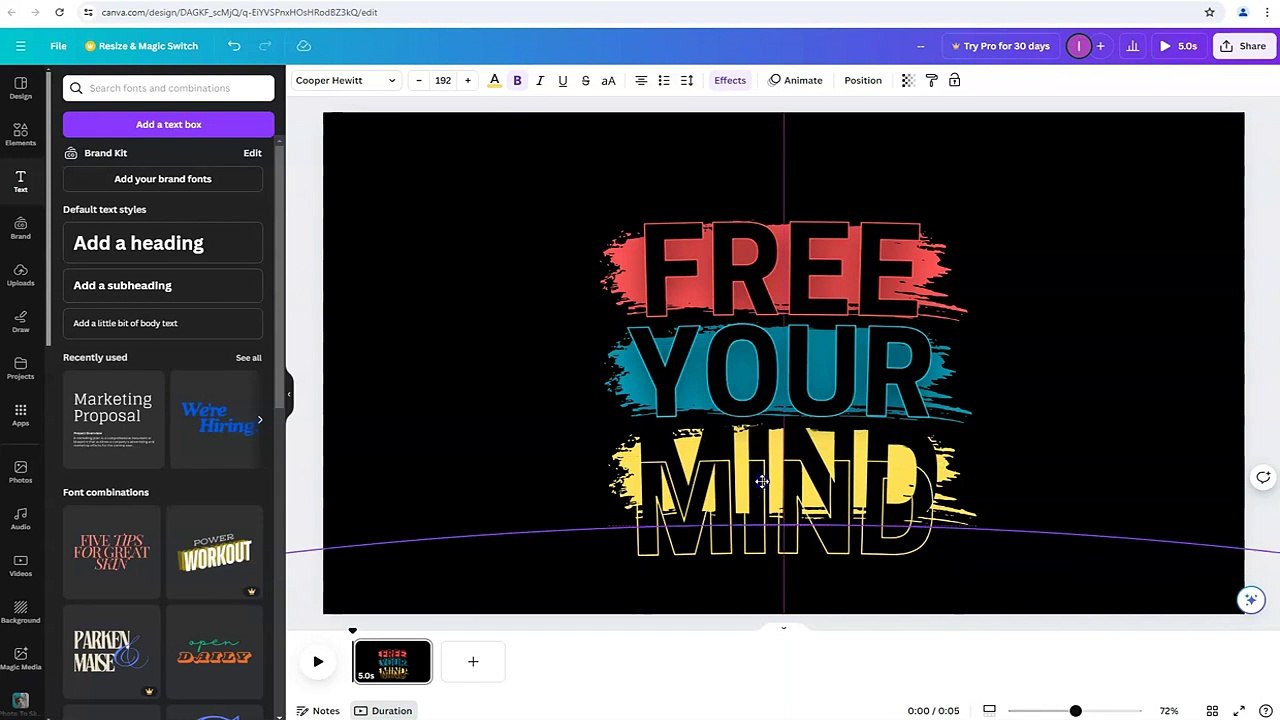Click the search fonts input field

[168, 88]
